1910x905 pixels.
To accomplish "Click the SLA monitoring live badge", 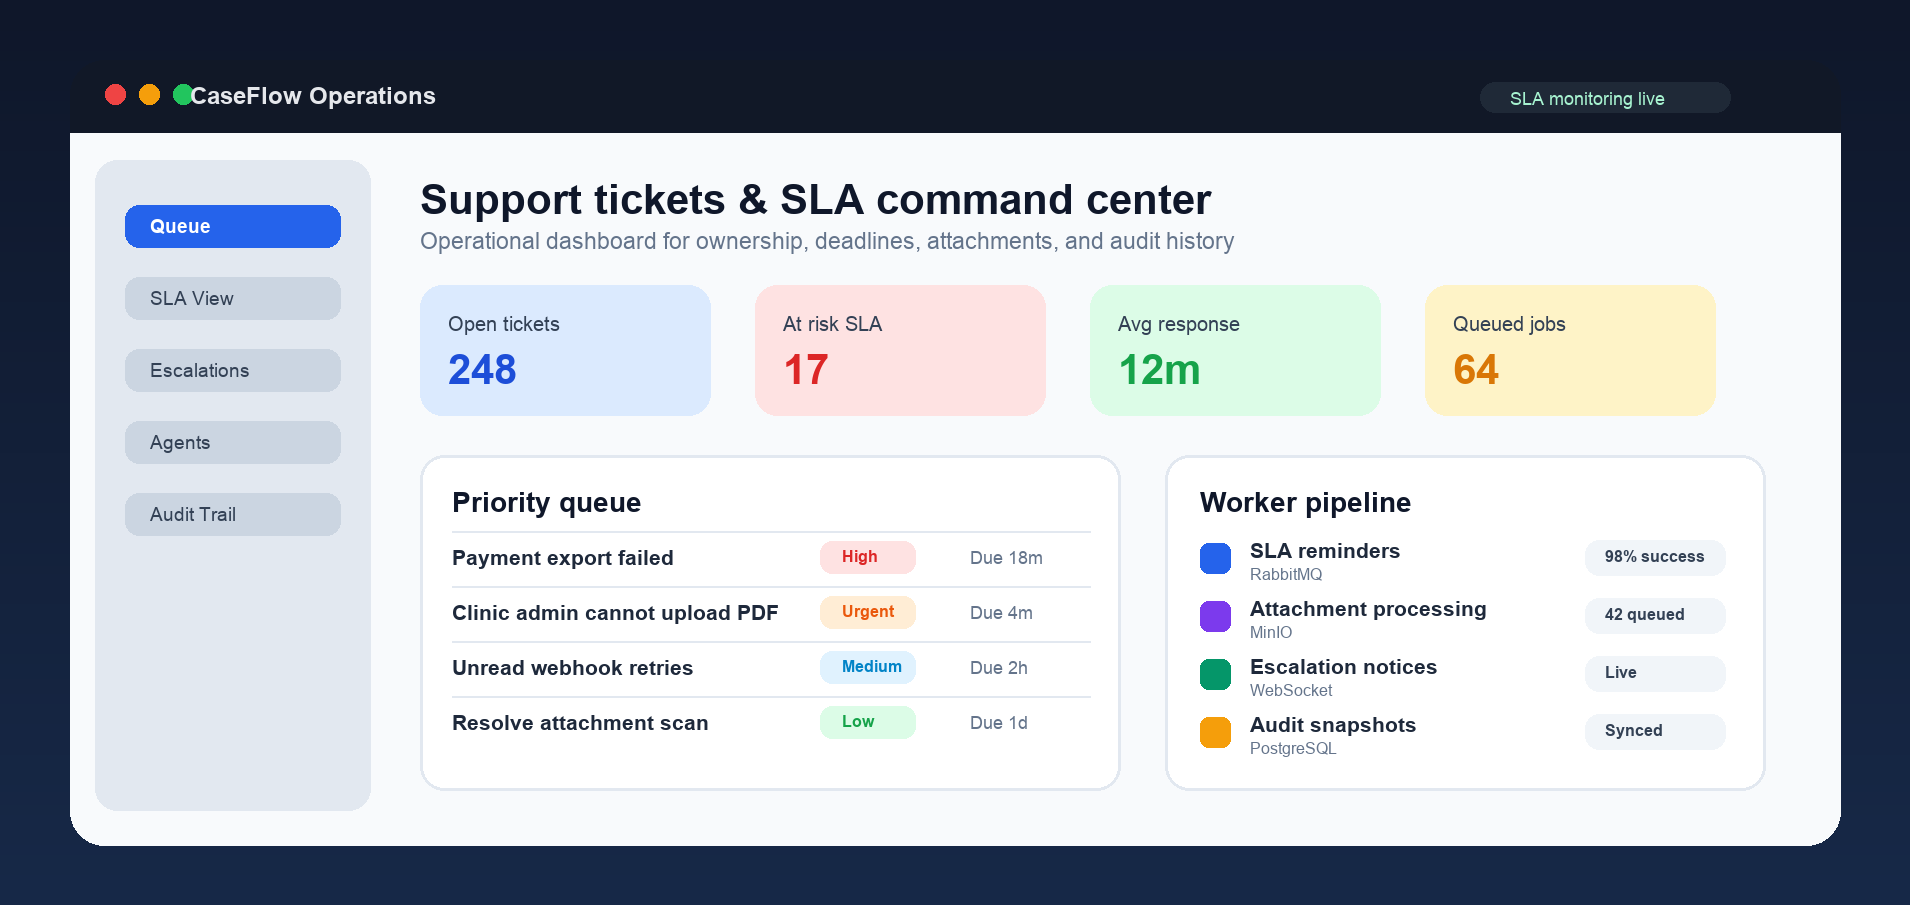I will (1605, 98).
